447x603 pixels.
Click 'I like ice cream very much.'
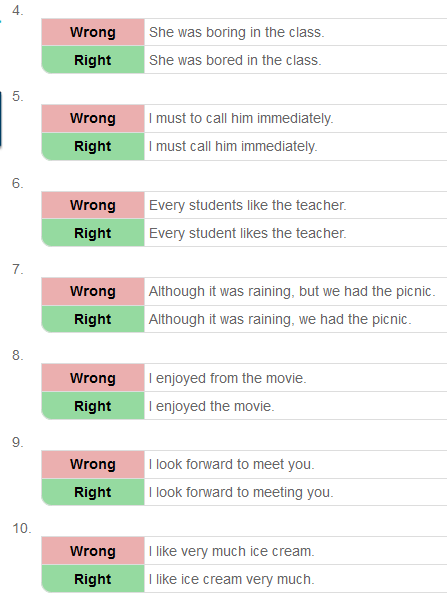232,580
